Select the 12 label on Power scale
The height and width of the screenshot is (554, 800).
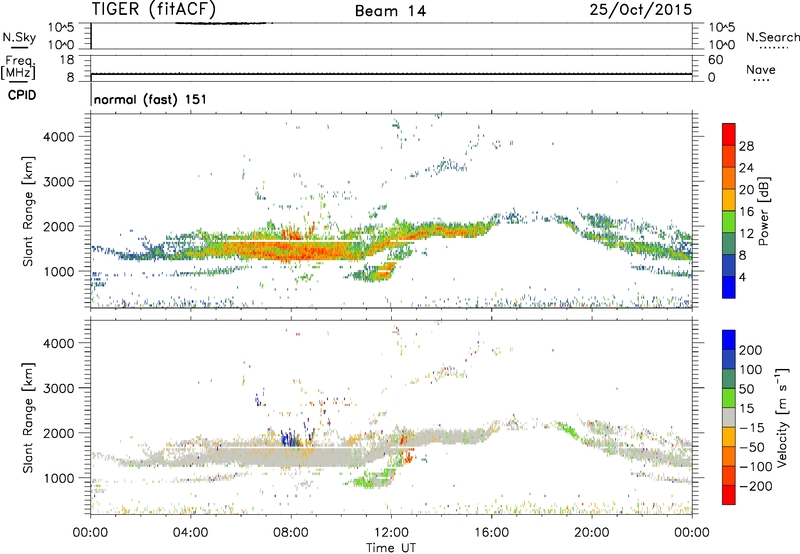click(746, 234)
